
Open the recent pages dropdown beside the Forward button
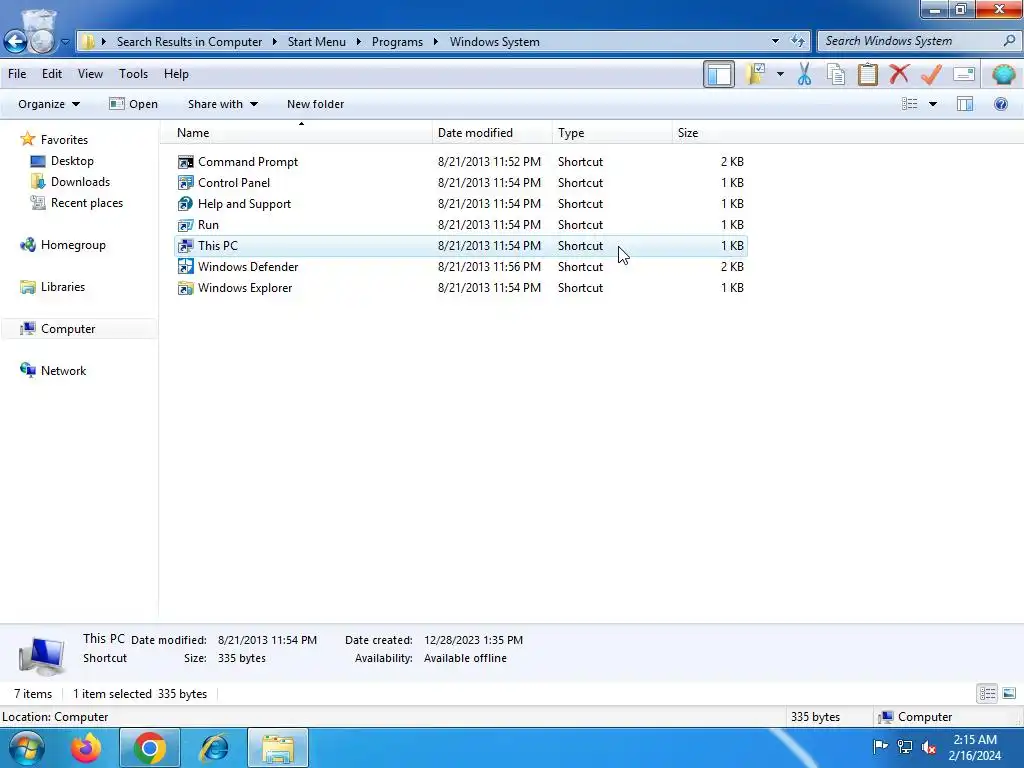[x=65, y=42]
